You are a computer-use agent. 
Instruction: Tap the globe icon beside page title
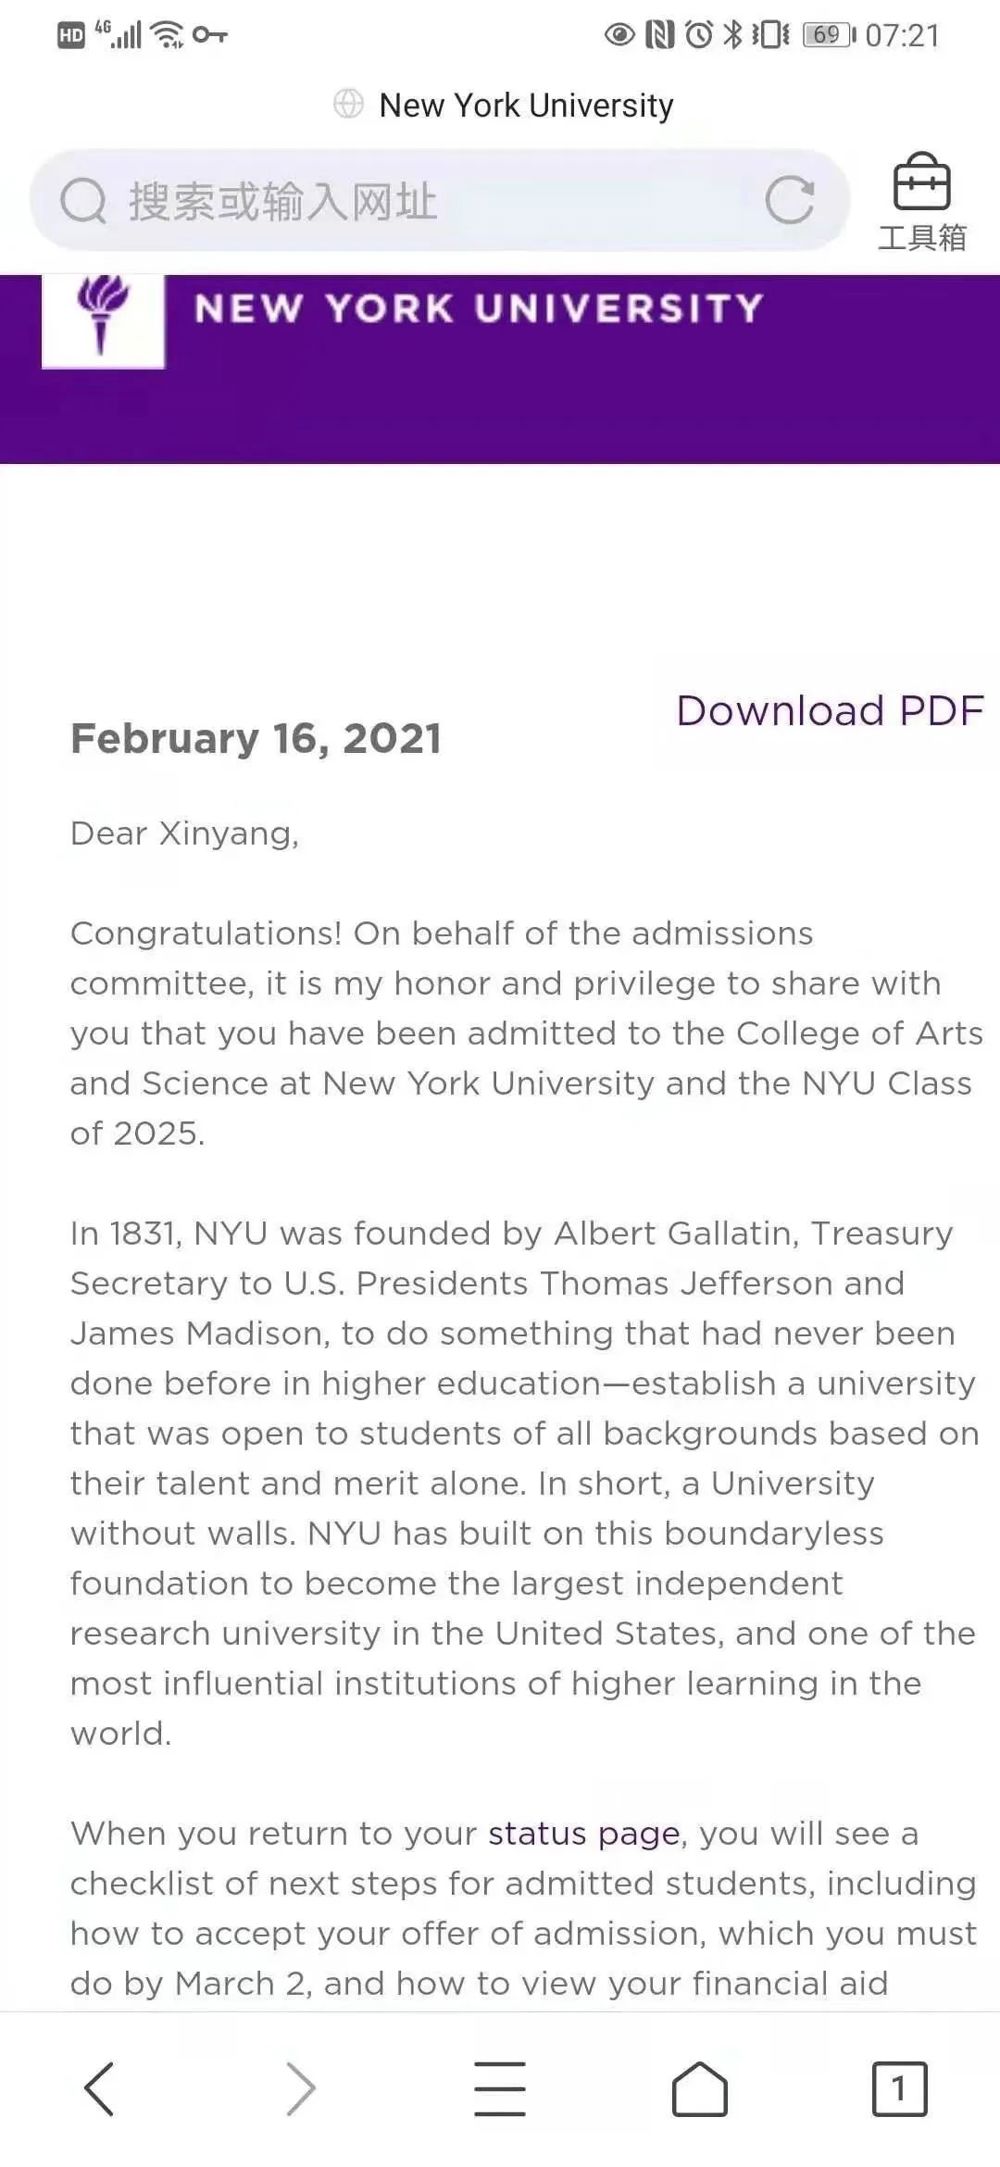(348, 104)
